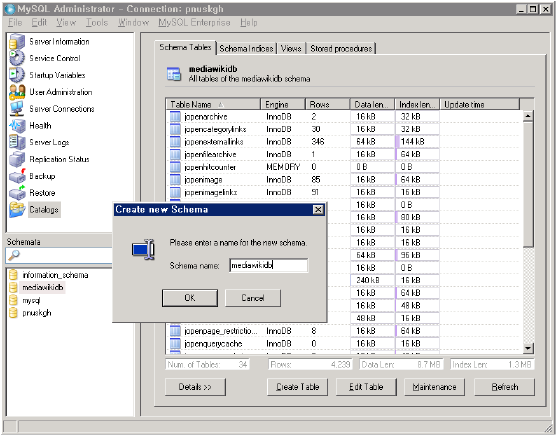Open the Health pulse icon
Viewport: 556px width, 435px height.
click(x=17, y=126)
